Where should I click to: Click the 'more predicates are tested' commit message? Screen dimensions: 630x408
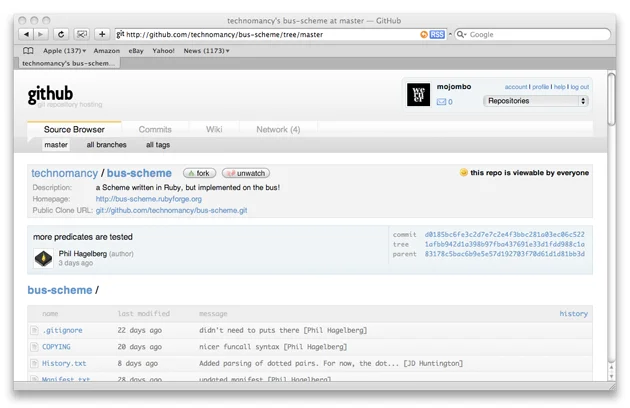tap(83, 237)
